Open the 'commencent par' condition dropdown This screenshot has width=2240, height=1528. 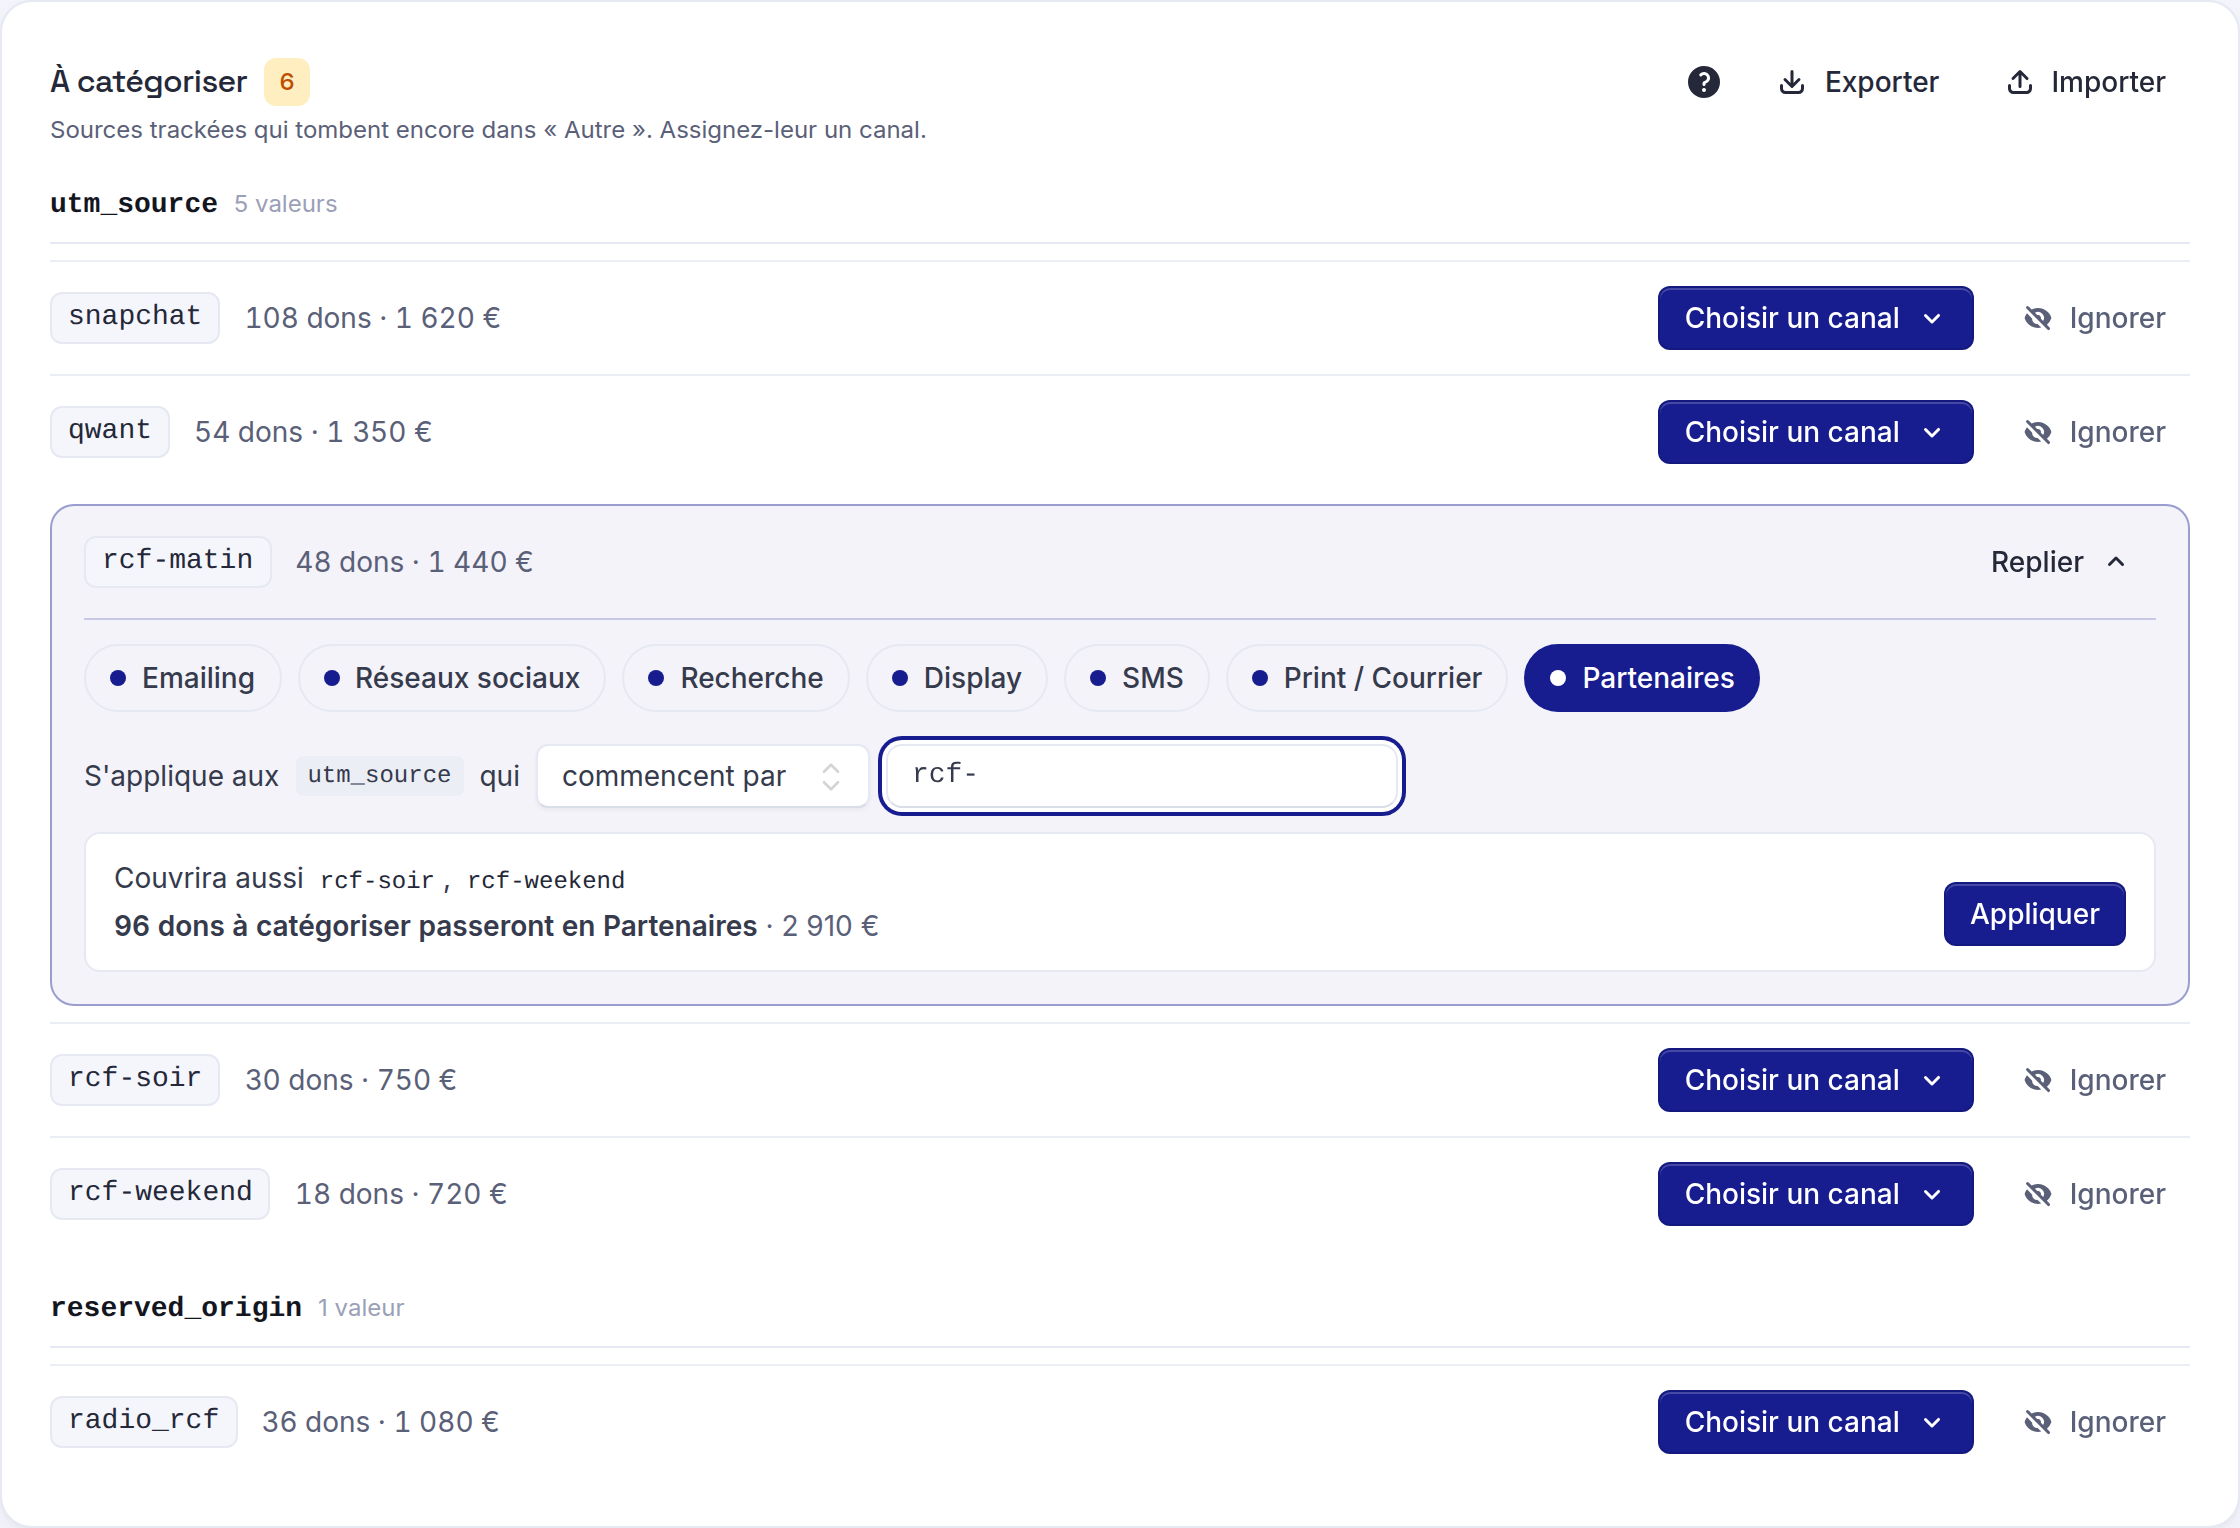pyautogui.click(x=702, y=776)
